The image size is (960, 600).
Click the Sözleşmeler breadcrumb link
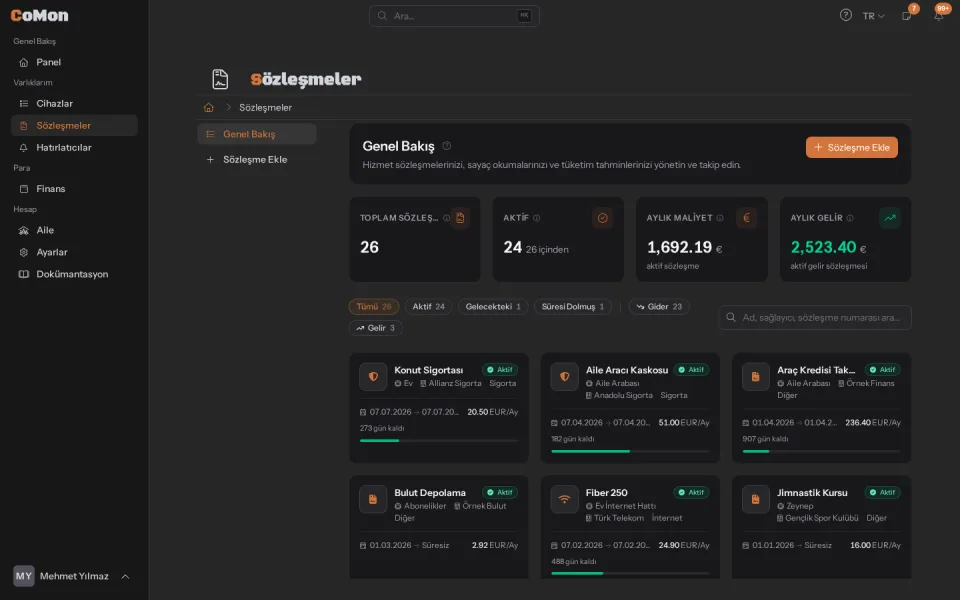265,108
